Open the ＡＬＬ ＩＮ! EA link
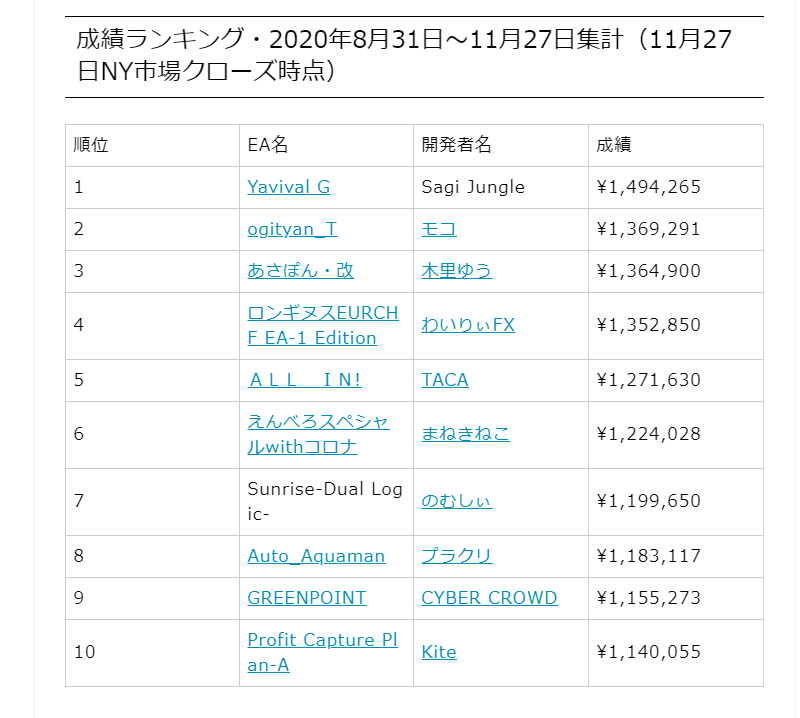This screenshot has width=800, height=718. [304, 380]
